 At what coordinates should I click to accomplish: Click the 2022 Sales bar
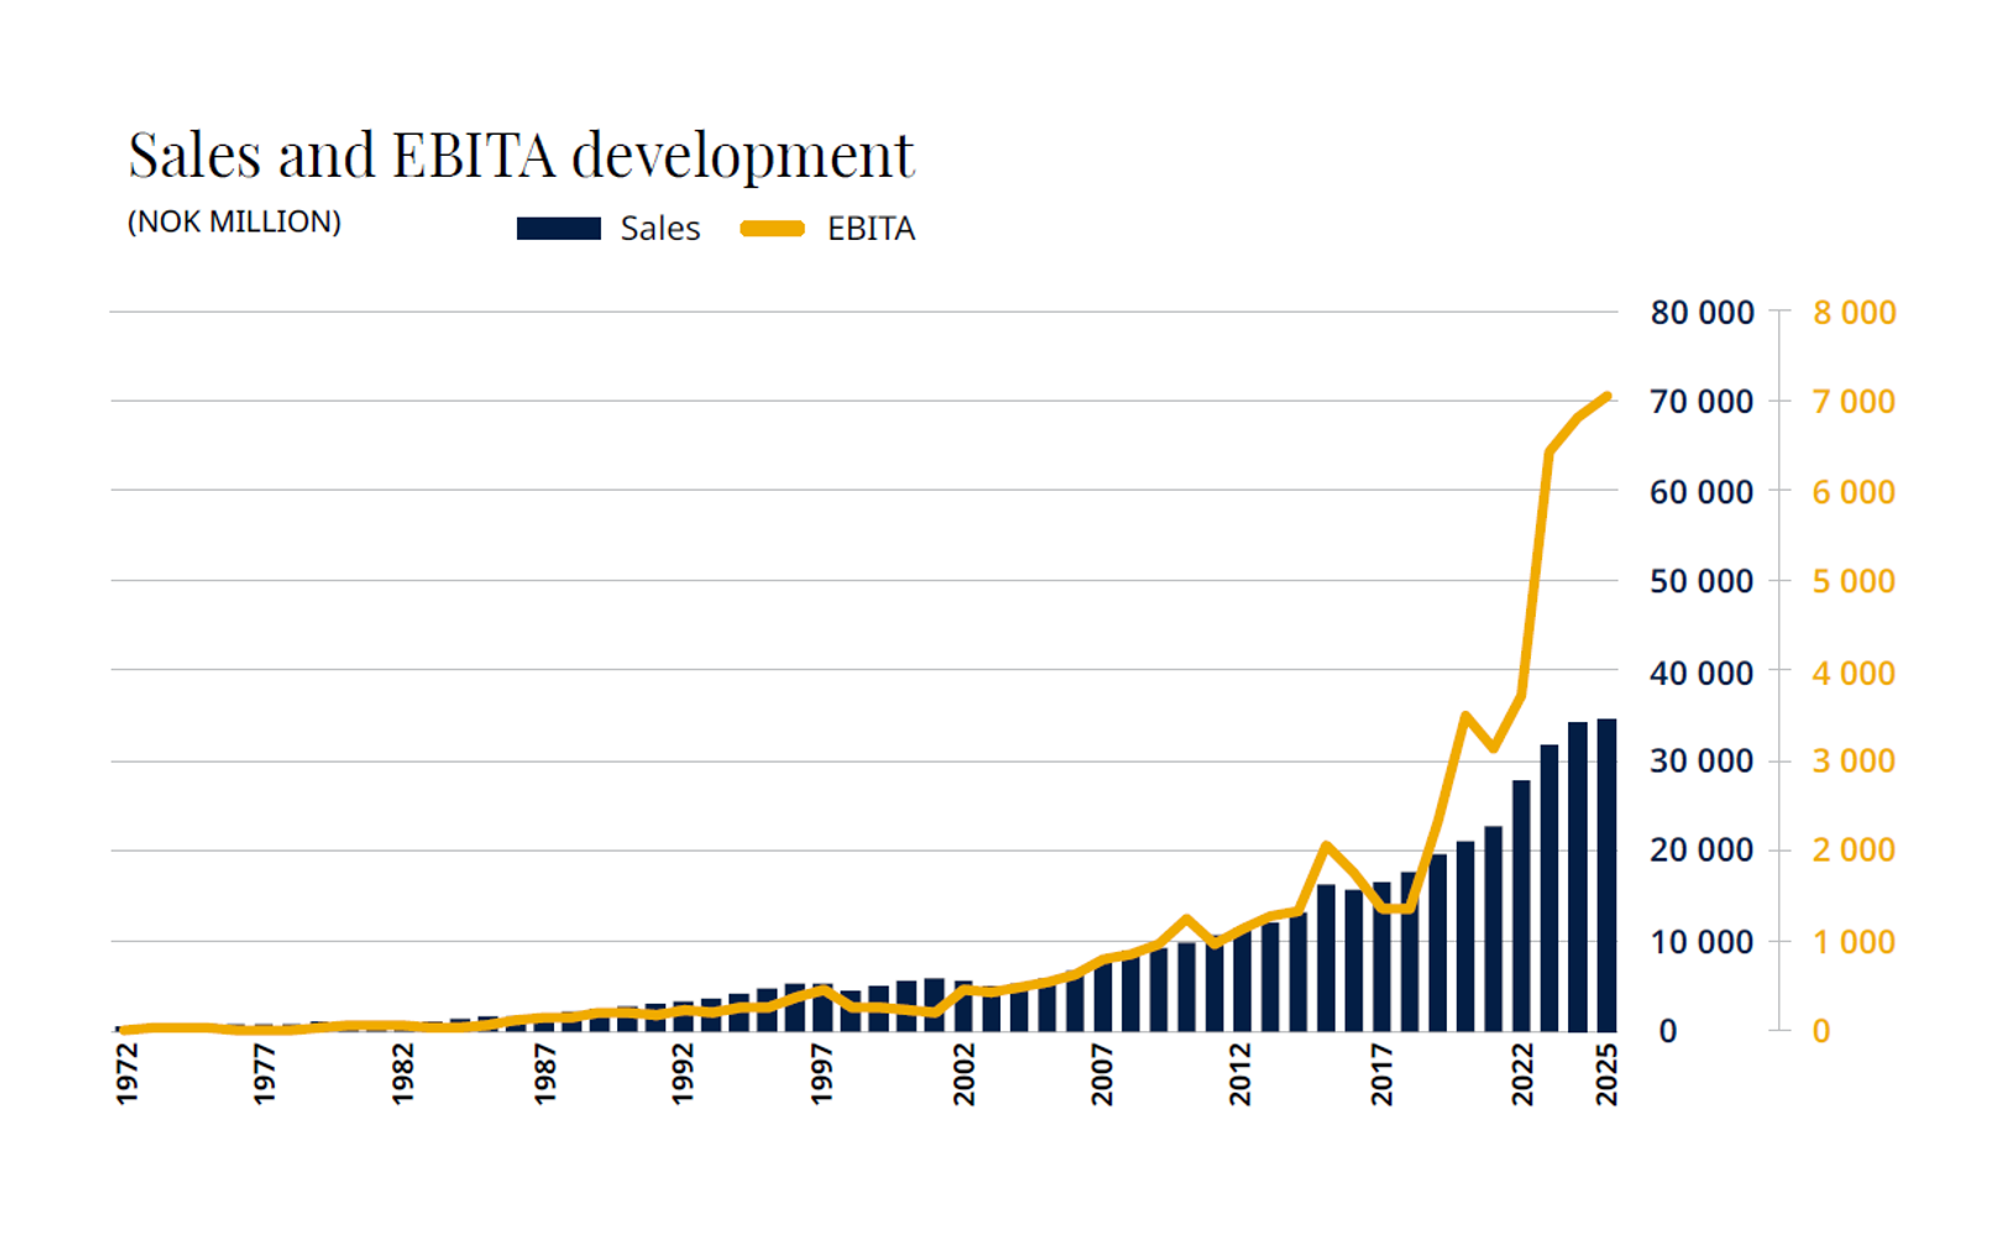coord(1521,905)
